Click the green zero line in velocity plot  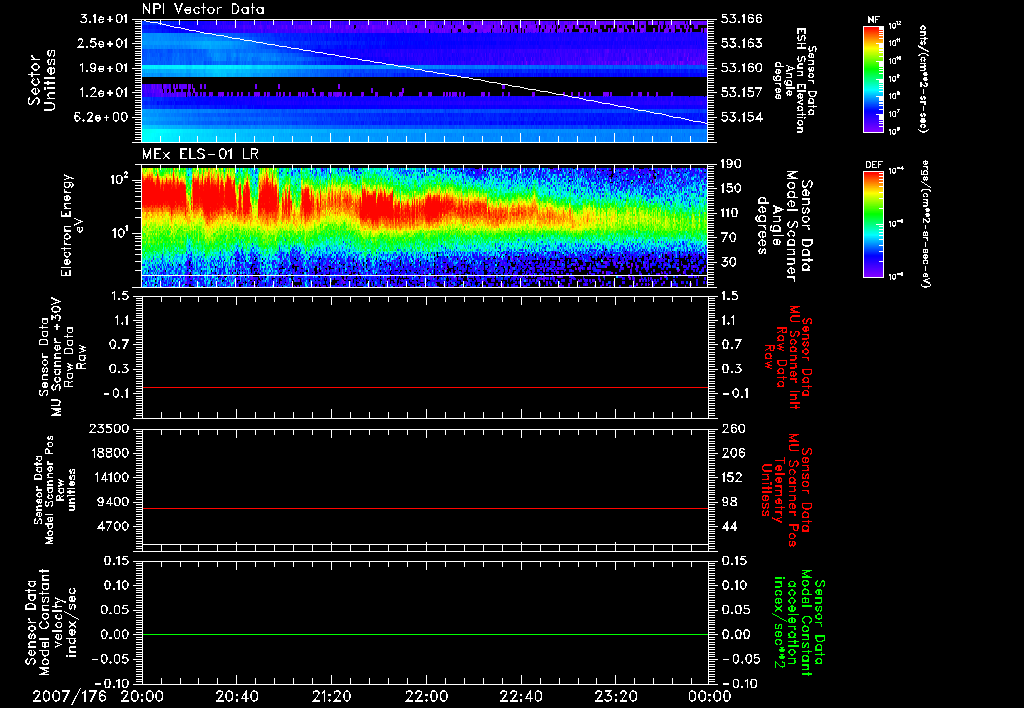[x=425, y=634]
